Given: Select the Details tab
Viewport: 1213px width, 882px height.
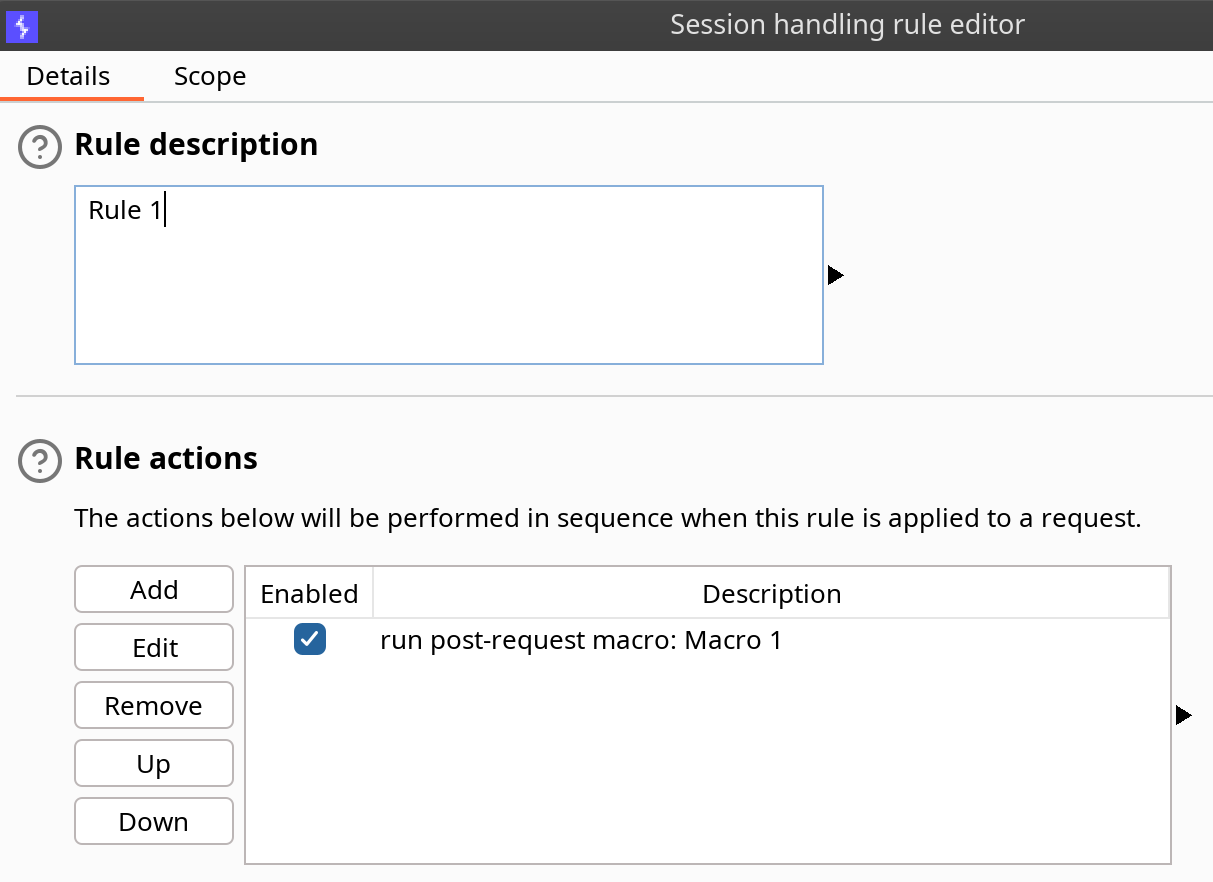Looking at the screenshot, I should coord(68,76).
